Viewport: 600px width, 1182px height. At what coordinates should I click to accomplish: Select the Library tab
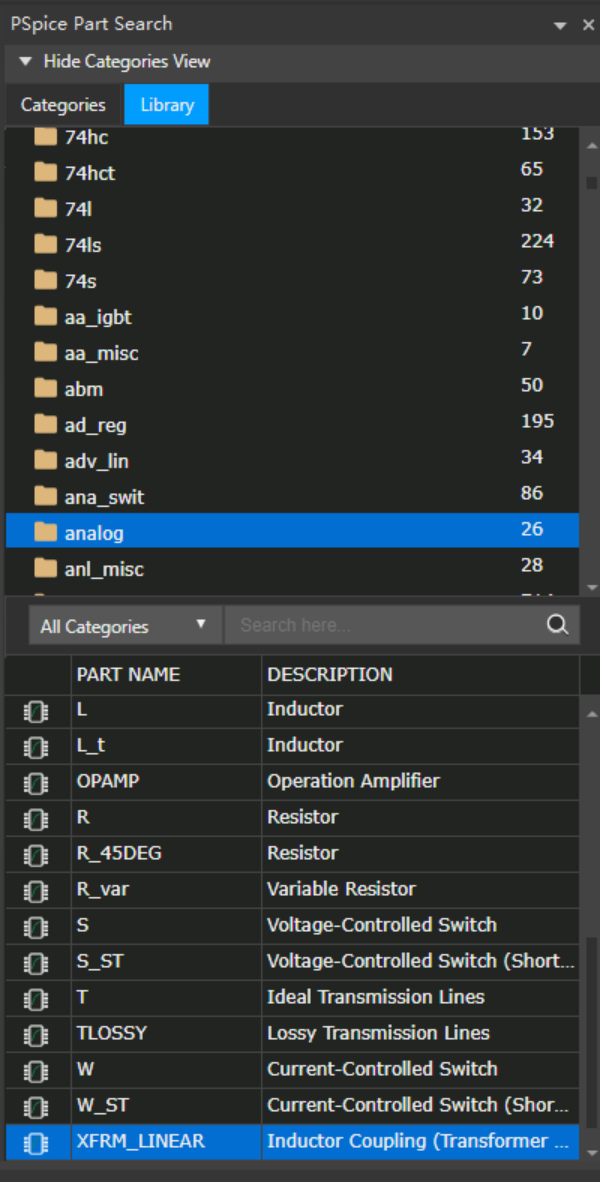coord(167,105)
